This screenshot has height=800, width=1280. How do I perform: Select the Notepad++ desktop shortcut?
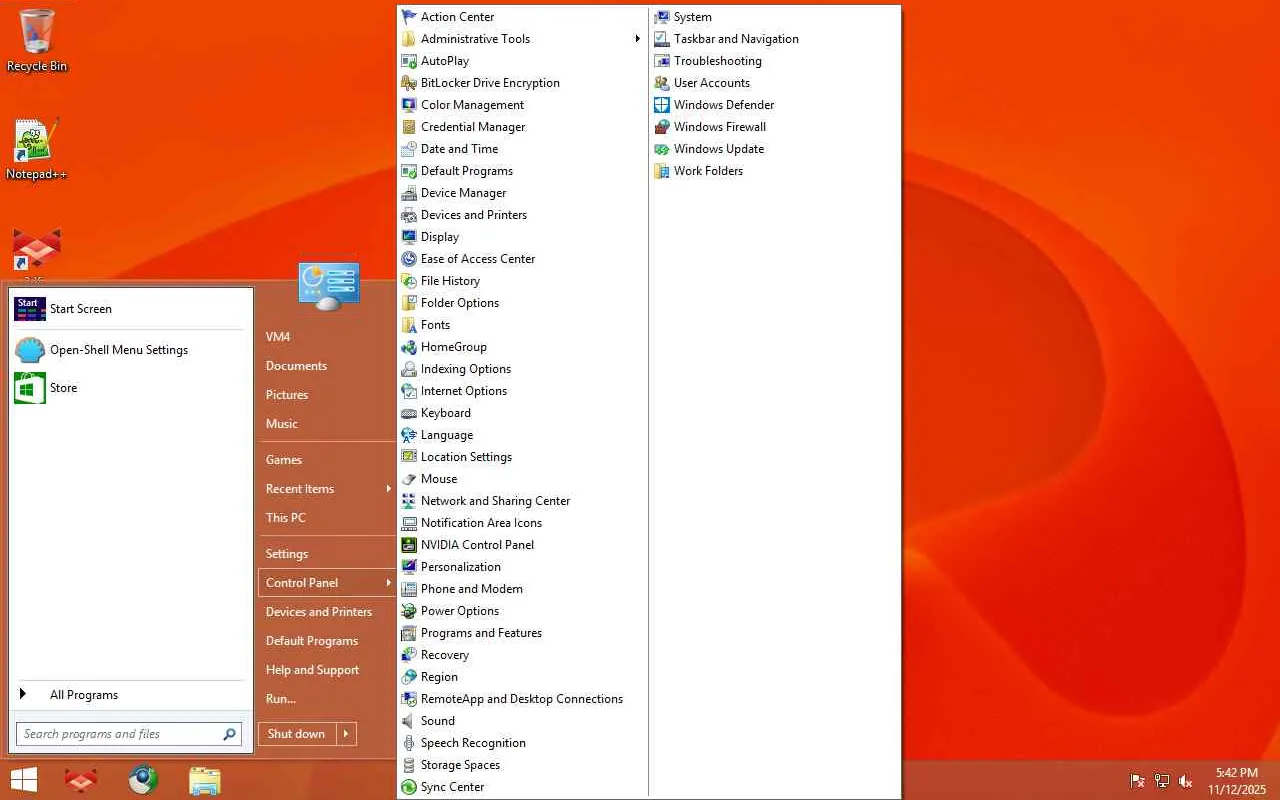(x=37, y=150)
